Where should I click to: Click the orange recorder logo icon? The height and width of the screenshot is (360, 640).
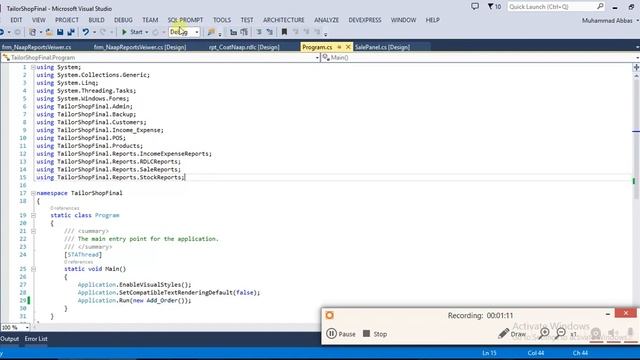329,315
